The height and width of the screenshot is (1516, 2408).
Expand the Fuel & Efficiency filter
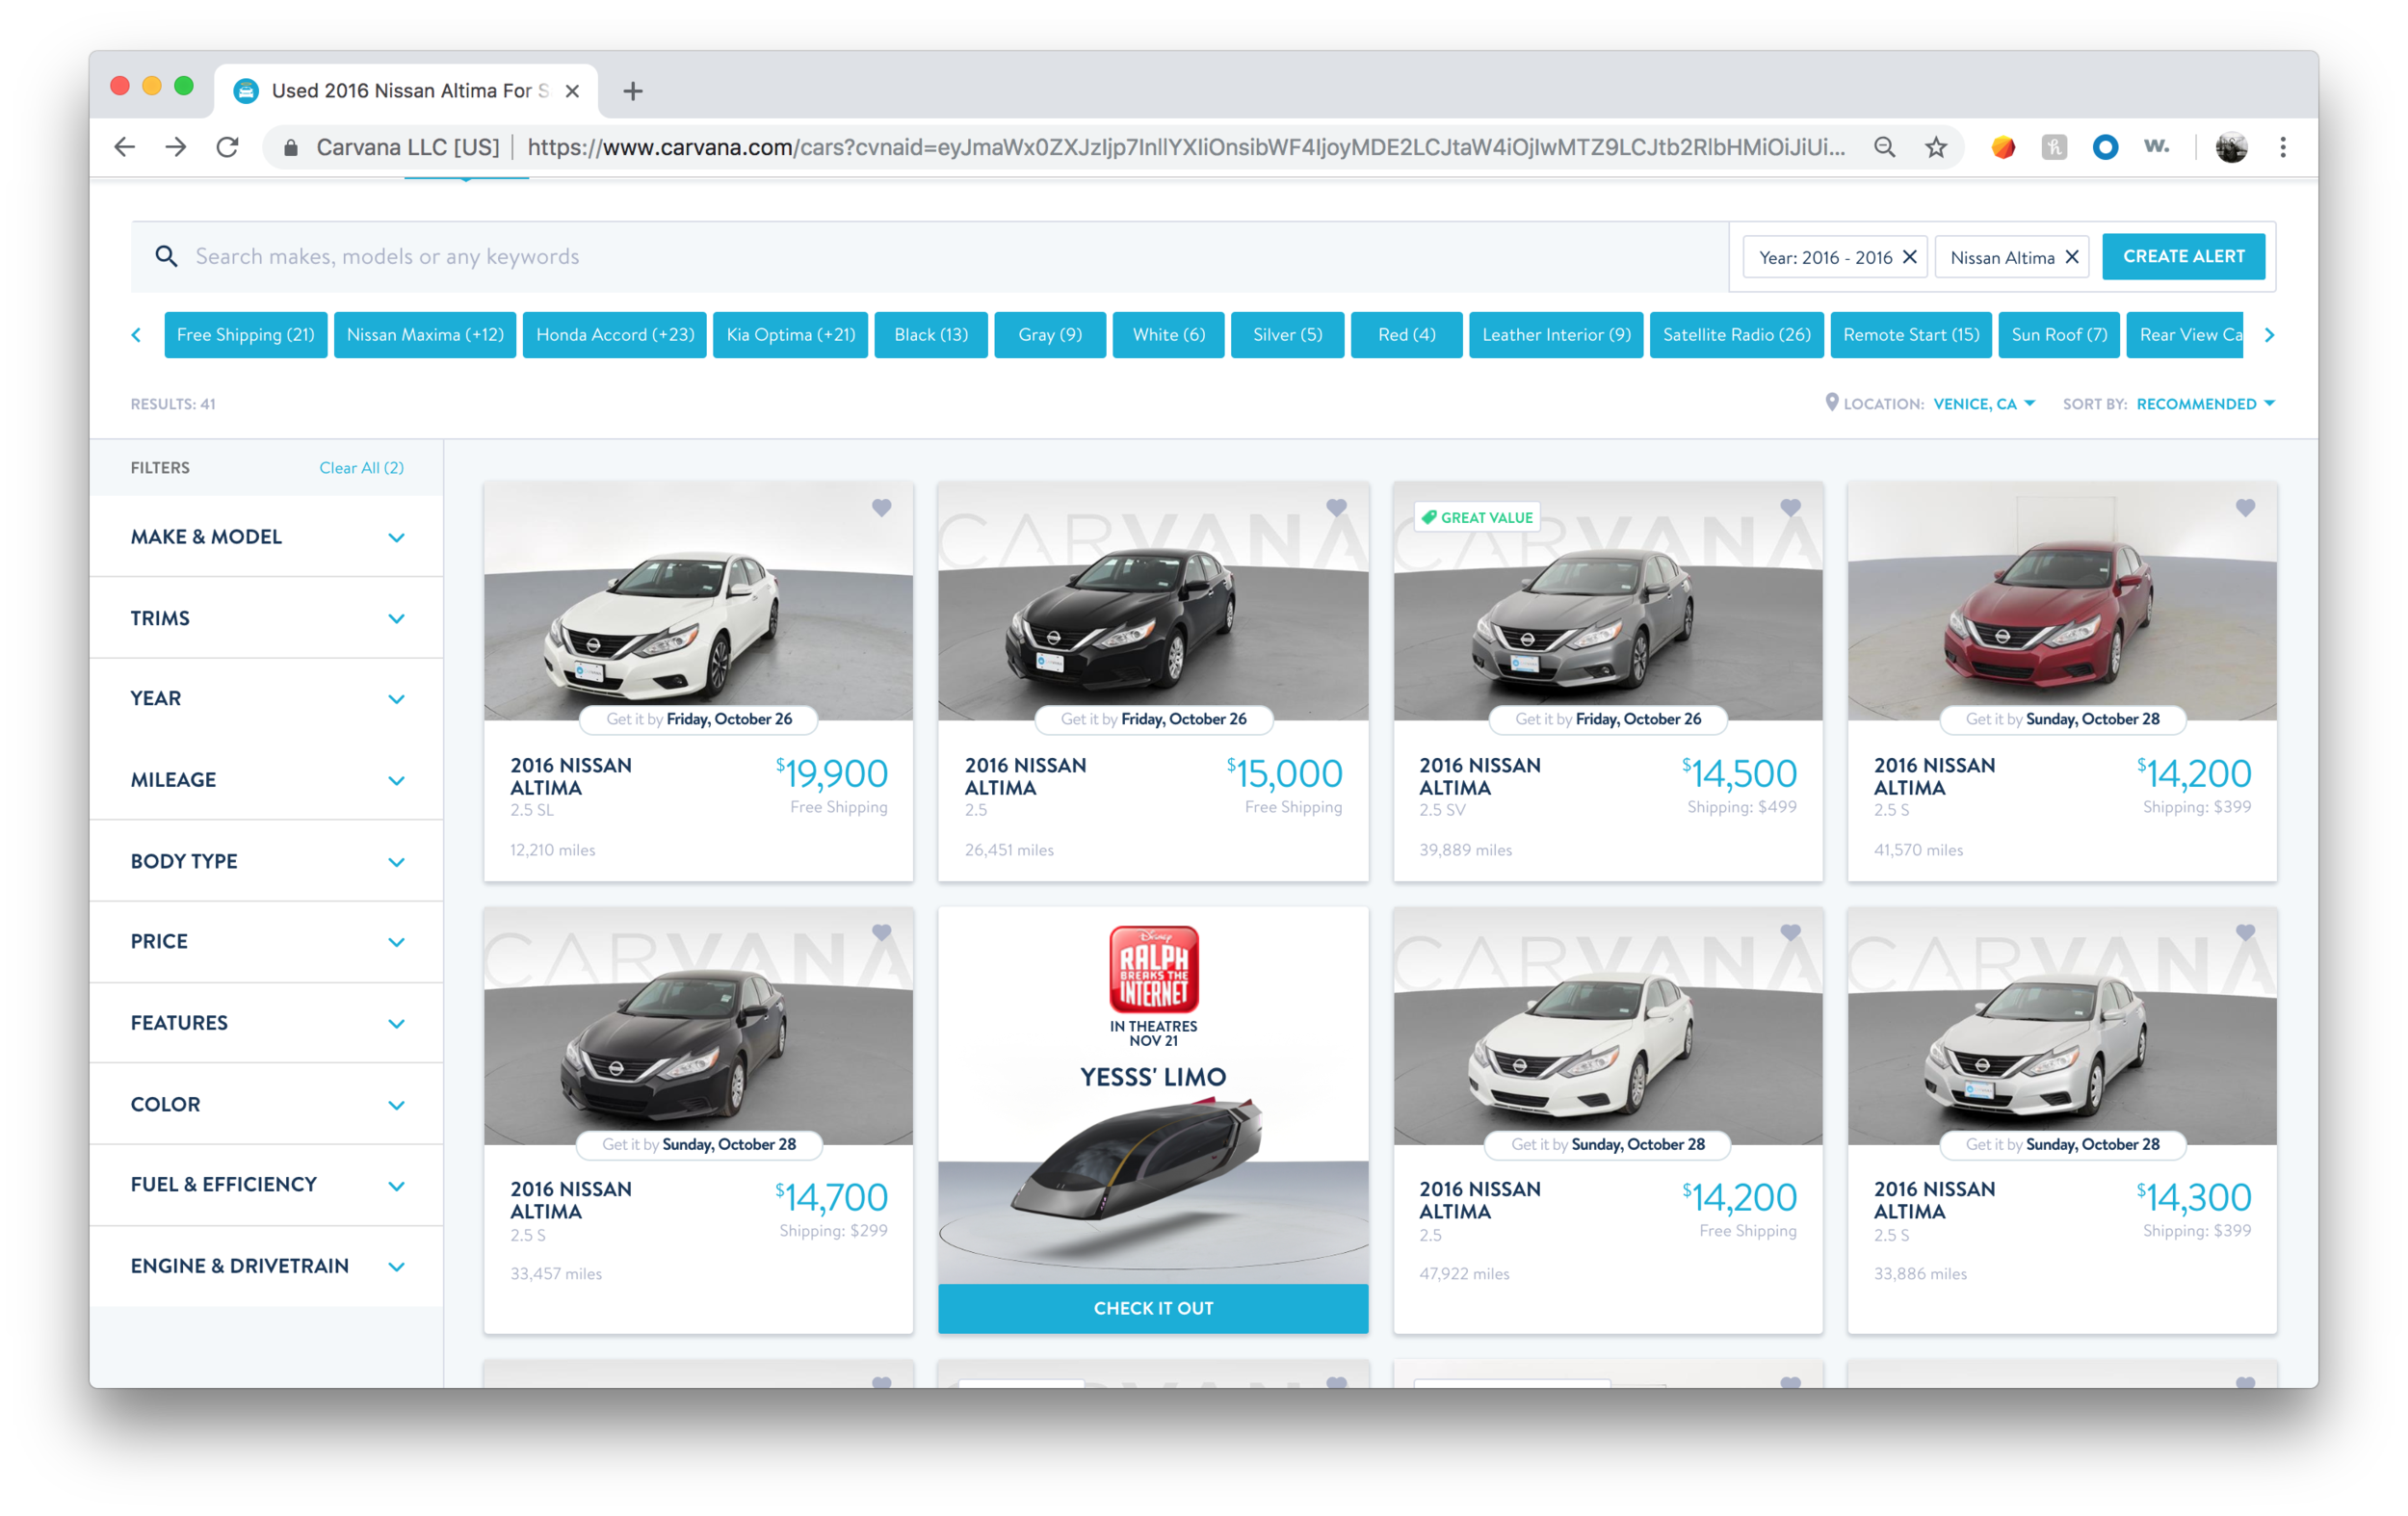click(266, 1185)
